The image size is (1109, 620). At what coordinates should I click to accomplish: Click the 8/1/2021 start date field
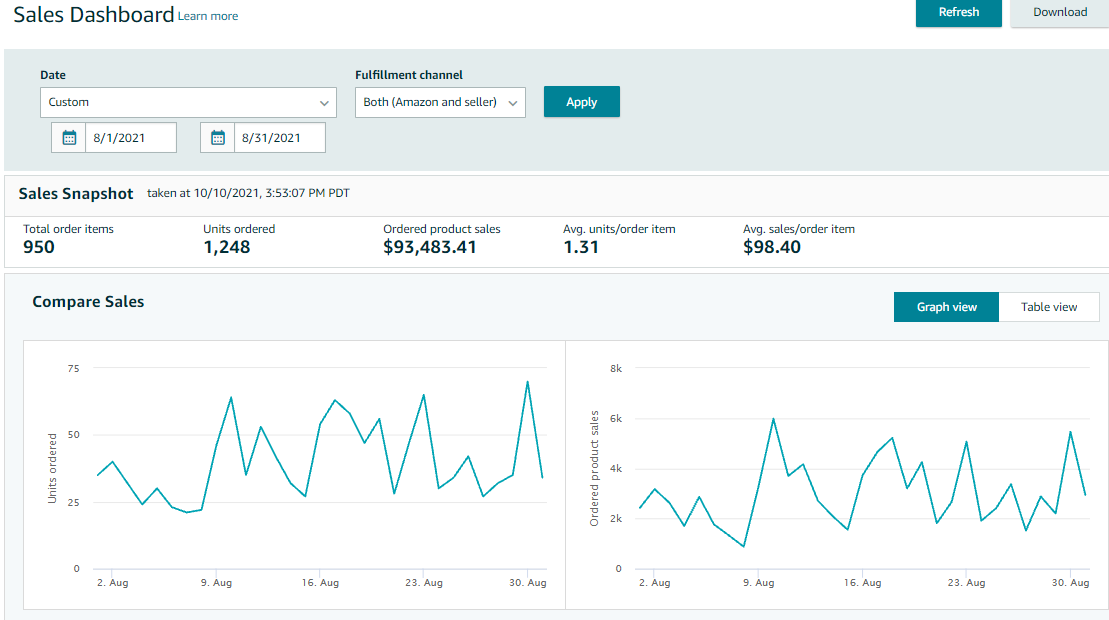pyautogui.click(x=131, y=138)
